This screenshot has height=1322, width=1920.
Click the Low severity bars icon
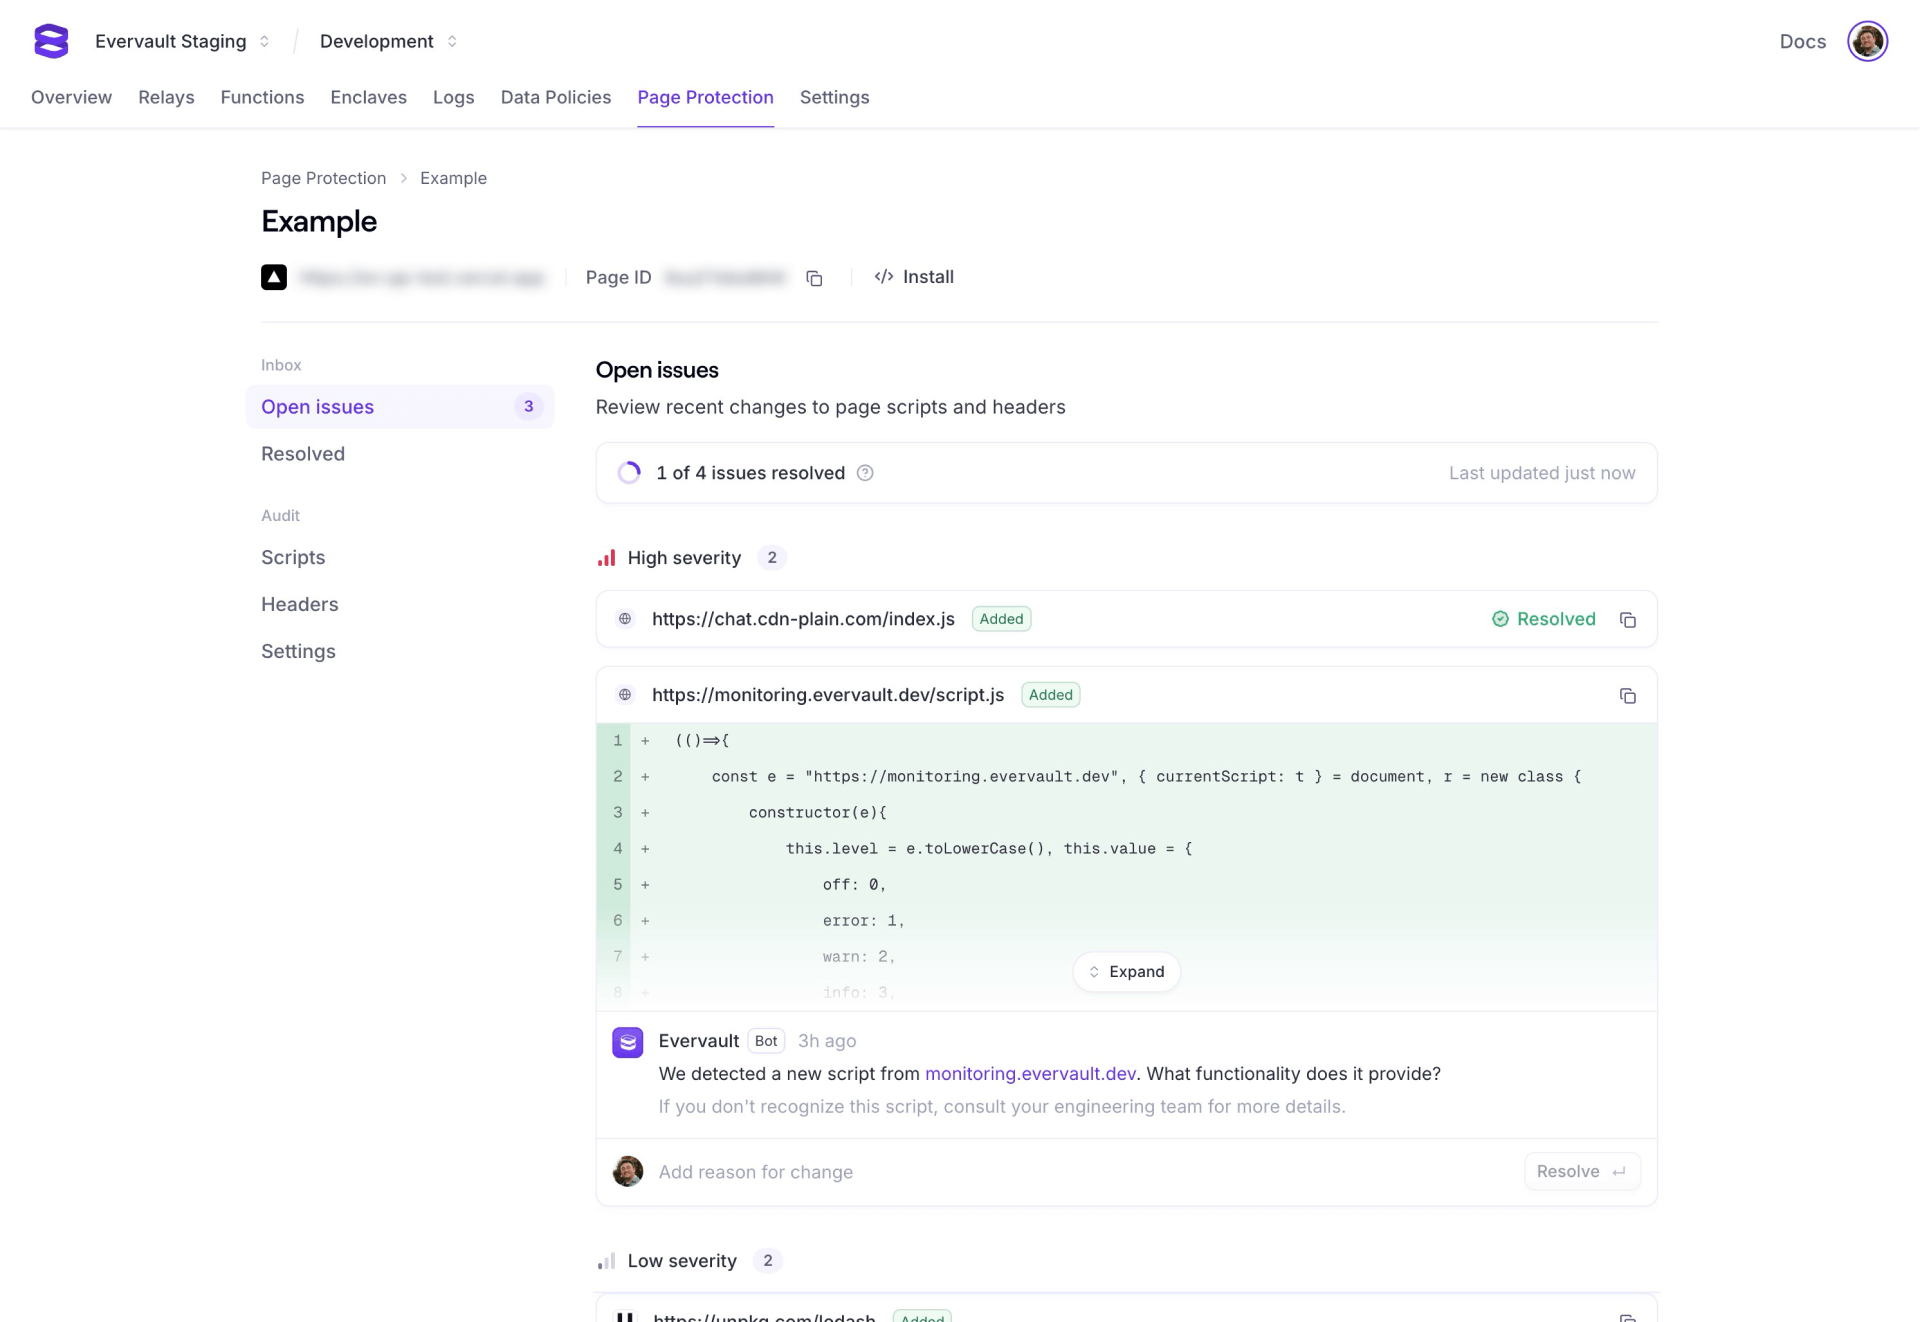[x=606, y=1261]
